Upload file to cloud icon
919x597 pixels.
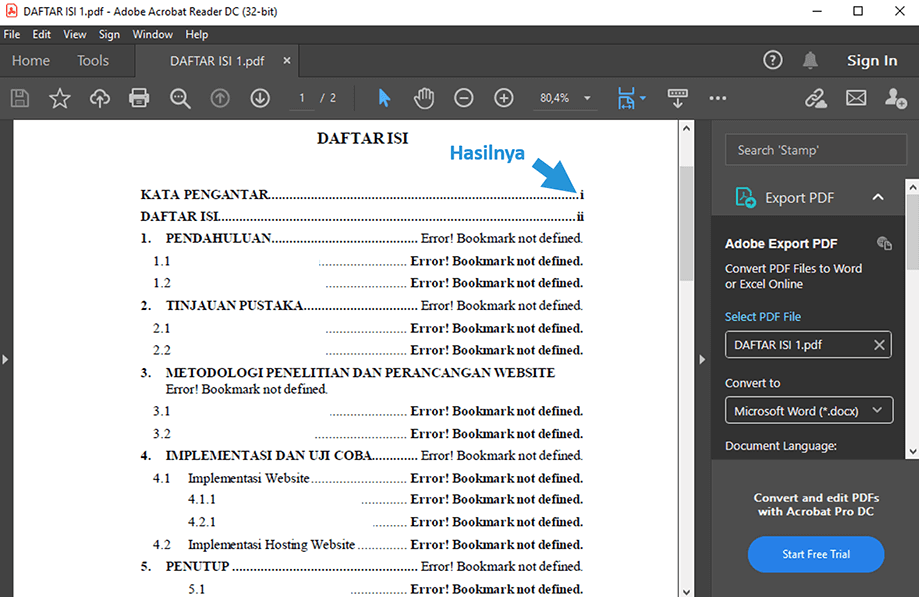coord(100,98)
